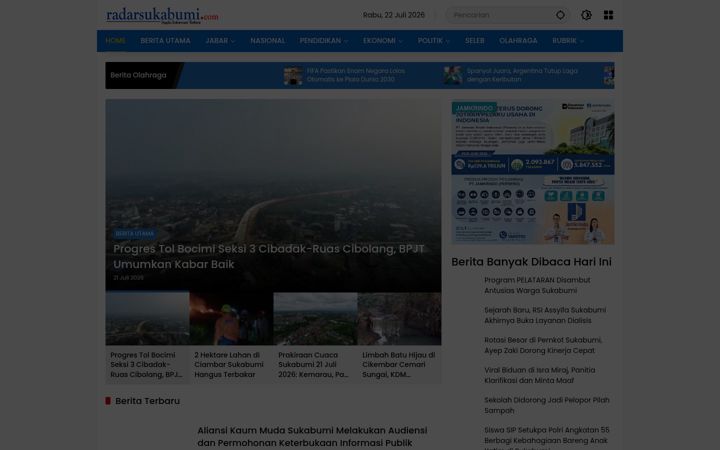Screen dimensions: 720x450
Task: Open SELEB menu item
Action: tap(475, 41)
